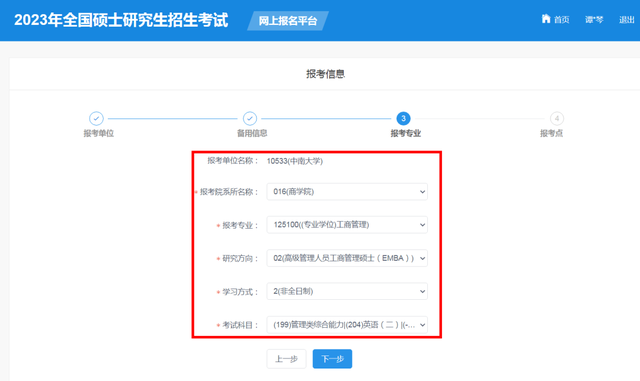Click the 报考点 step label
640x381 pixels.
coord(551,133)
